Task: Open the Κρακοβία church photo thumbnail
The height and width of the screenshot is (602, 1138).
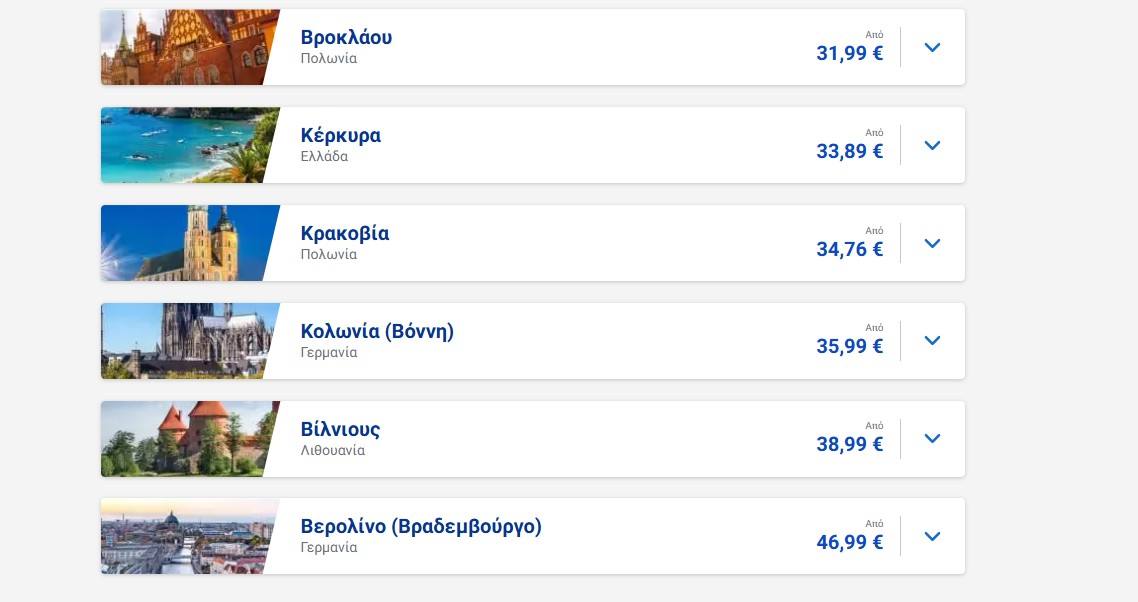Action: tap(185, 243)
